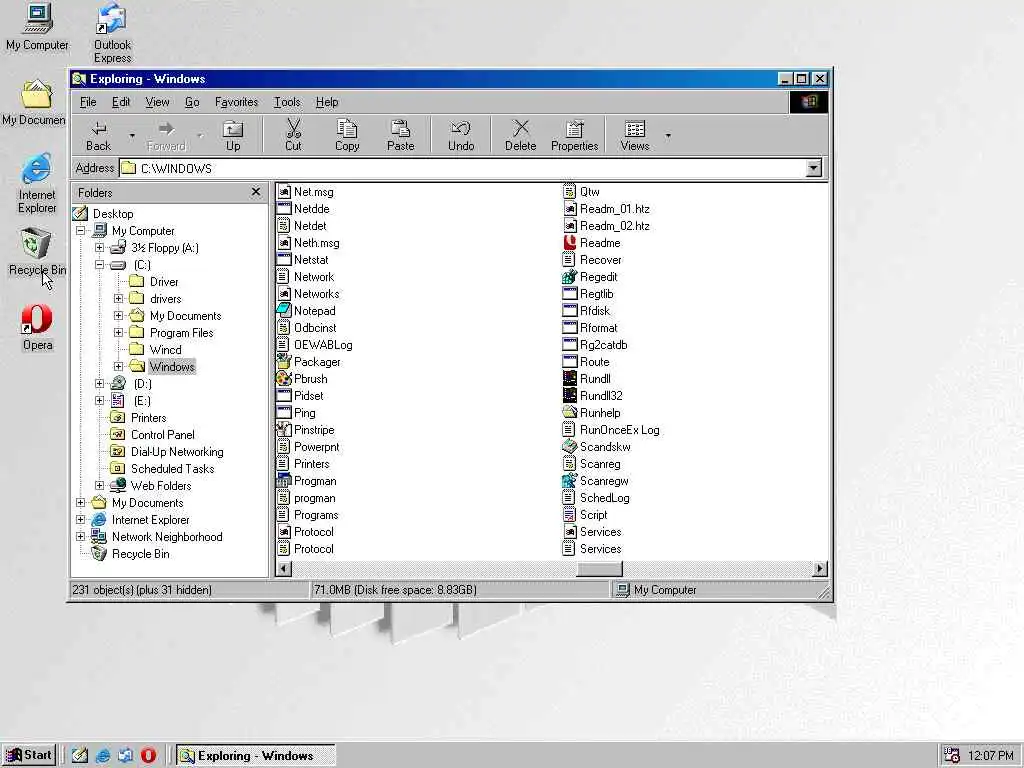Open the File menu
This screenshot has height=768, width=1024.
tap(88, 102)
